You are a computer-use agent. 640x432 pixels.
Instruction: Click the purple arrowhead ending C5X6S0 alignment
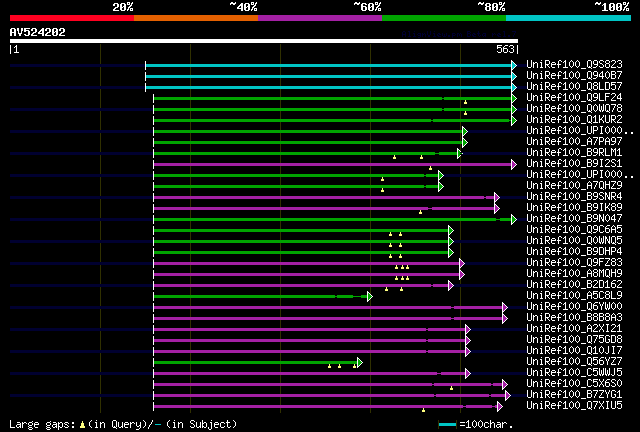pyautogui.click(x=505, y=385)
